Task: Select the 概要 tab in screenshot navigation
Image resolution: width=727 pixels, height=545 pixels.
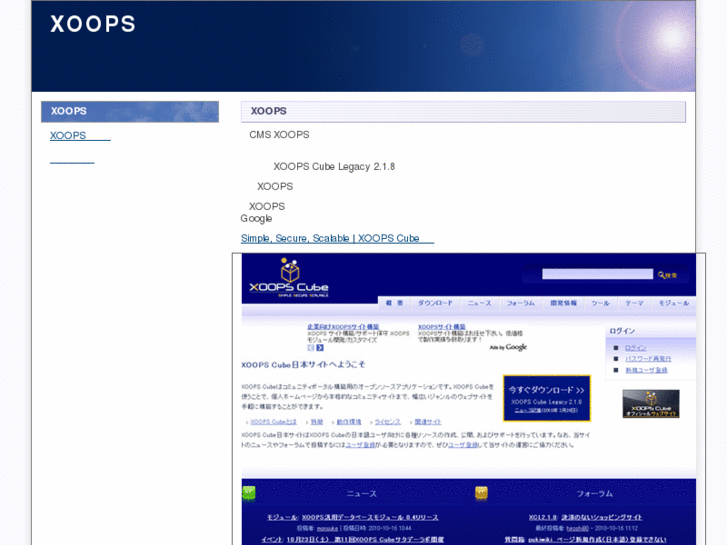Action: 394,303
